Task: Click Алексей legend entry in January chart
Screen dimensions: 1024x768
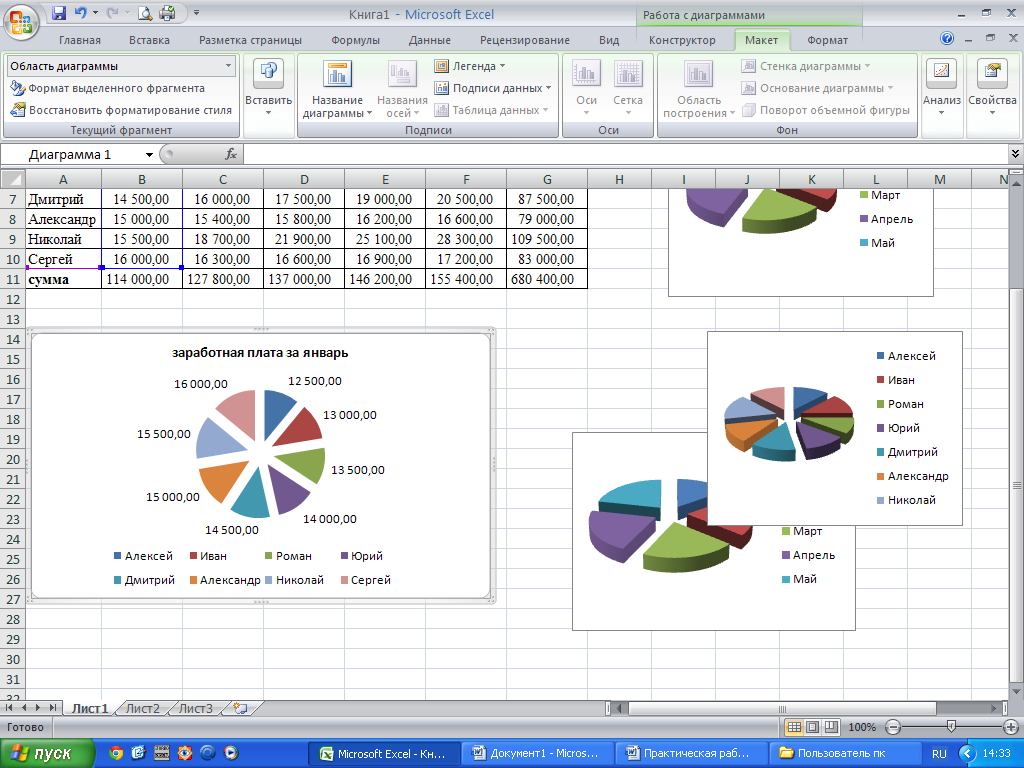Action: tap(143, 556)
